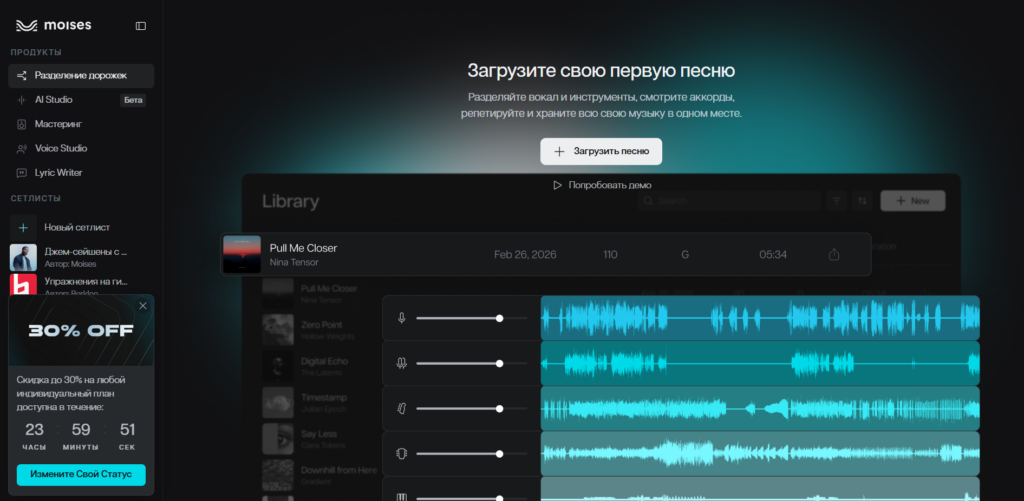Click the Zero Point cover thumbnail

(278, 330)
